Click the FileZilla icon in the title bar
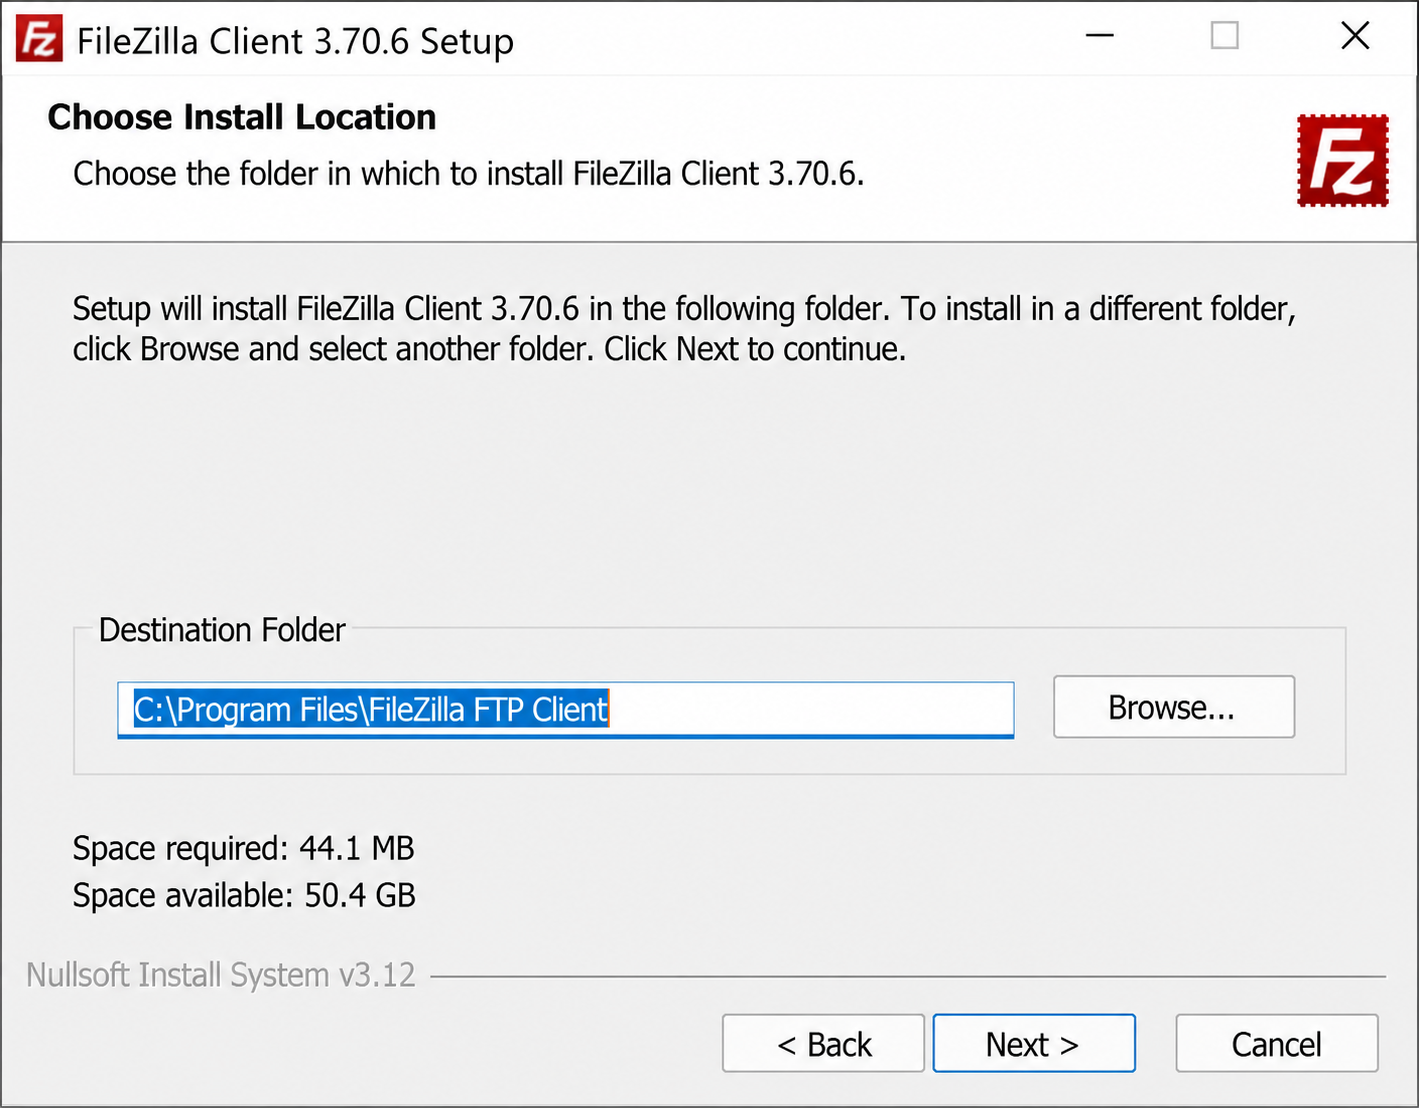Screen dimensions: 1419x1108 tap(39, 39)
